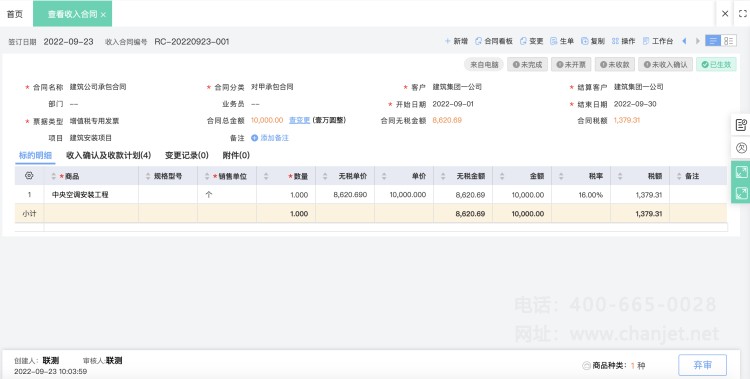
Task: Switch to the detail card layout icon
Action: (728, 41)
